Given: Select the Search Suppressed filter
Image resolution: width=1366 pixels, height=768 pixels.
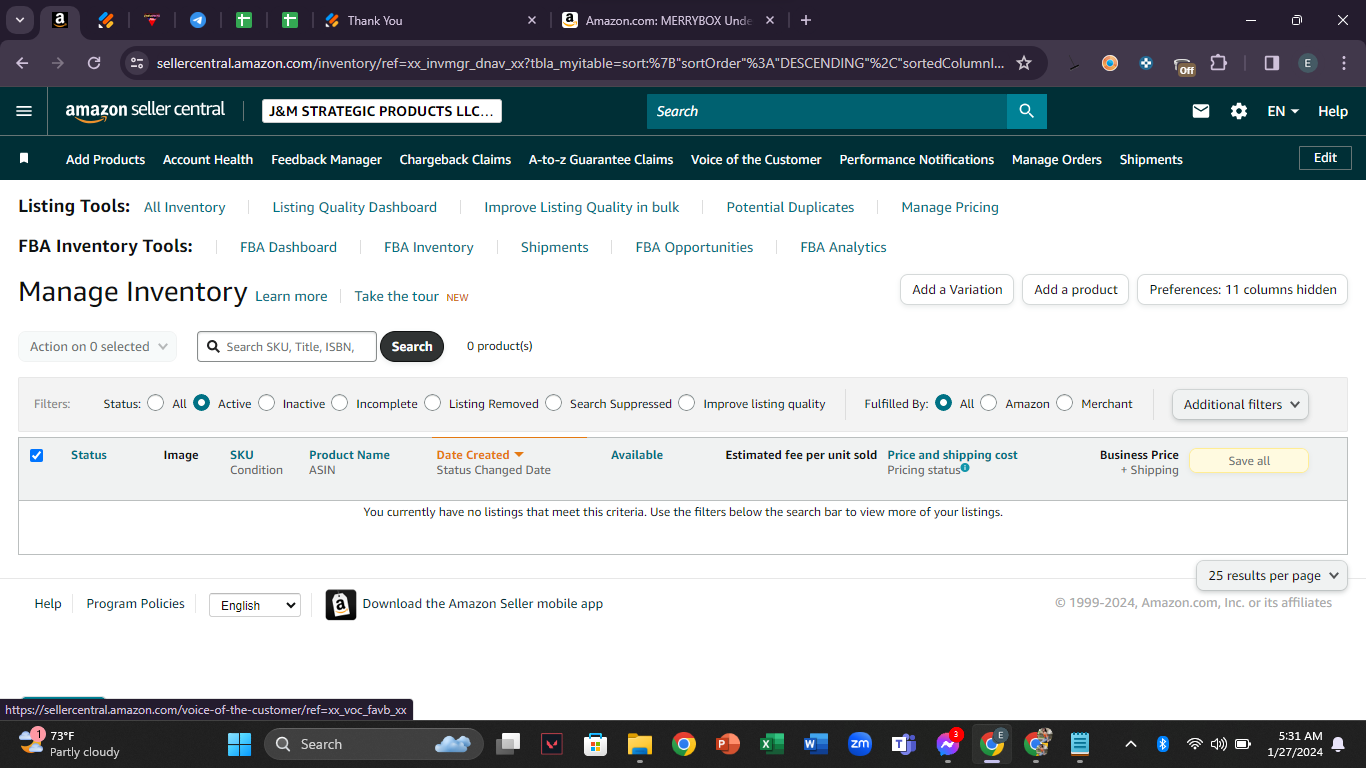Looking at the screenshot, I should (554, 403).
